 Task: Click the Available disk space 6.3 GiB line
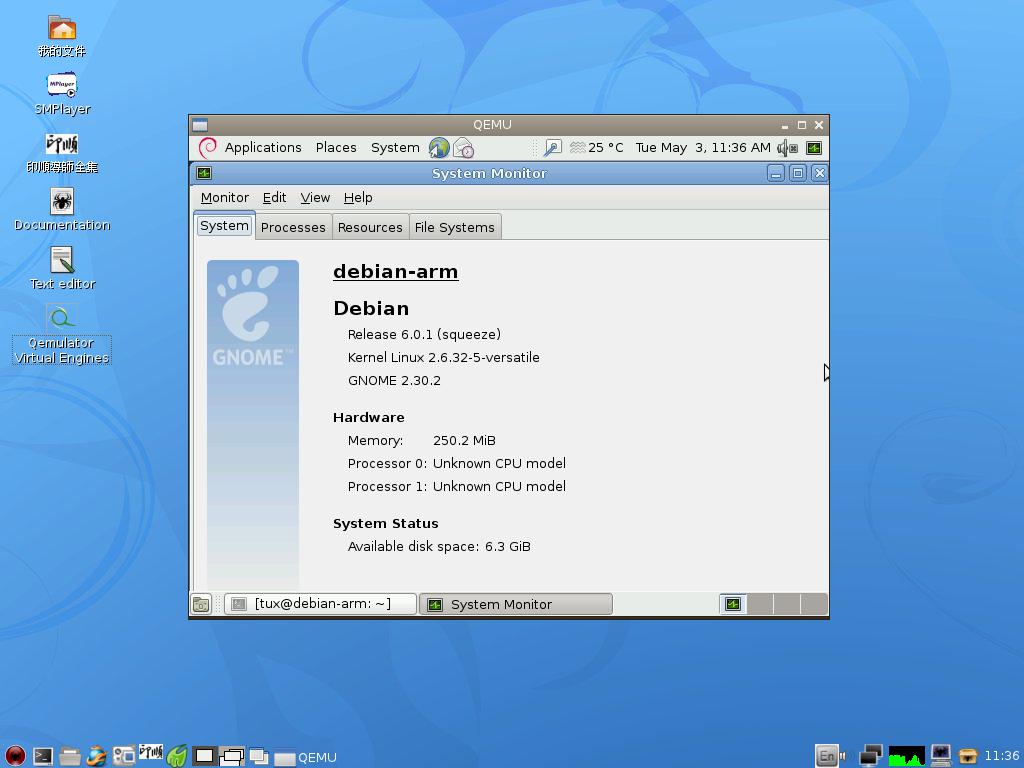(x=439, y=547)
